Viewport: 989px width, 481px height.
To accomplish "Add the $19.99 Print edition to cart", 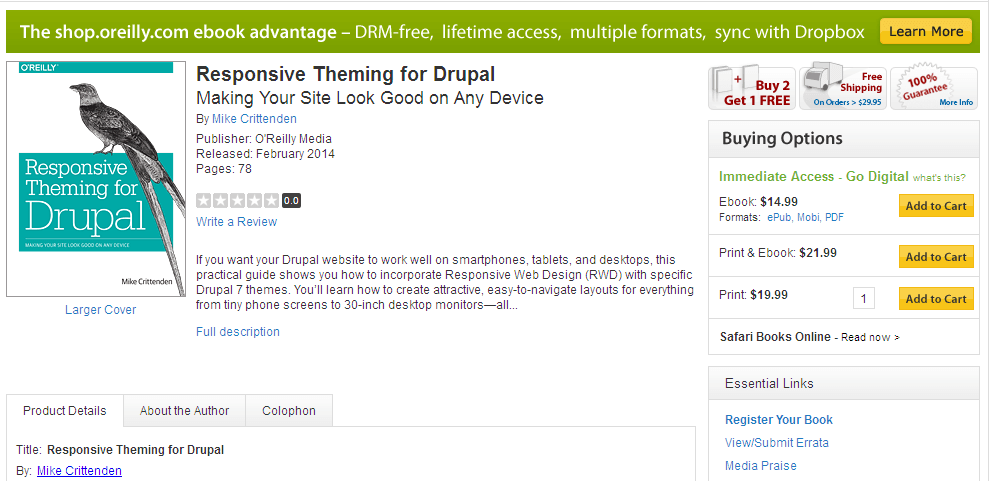I will click(935, 299).
